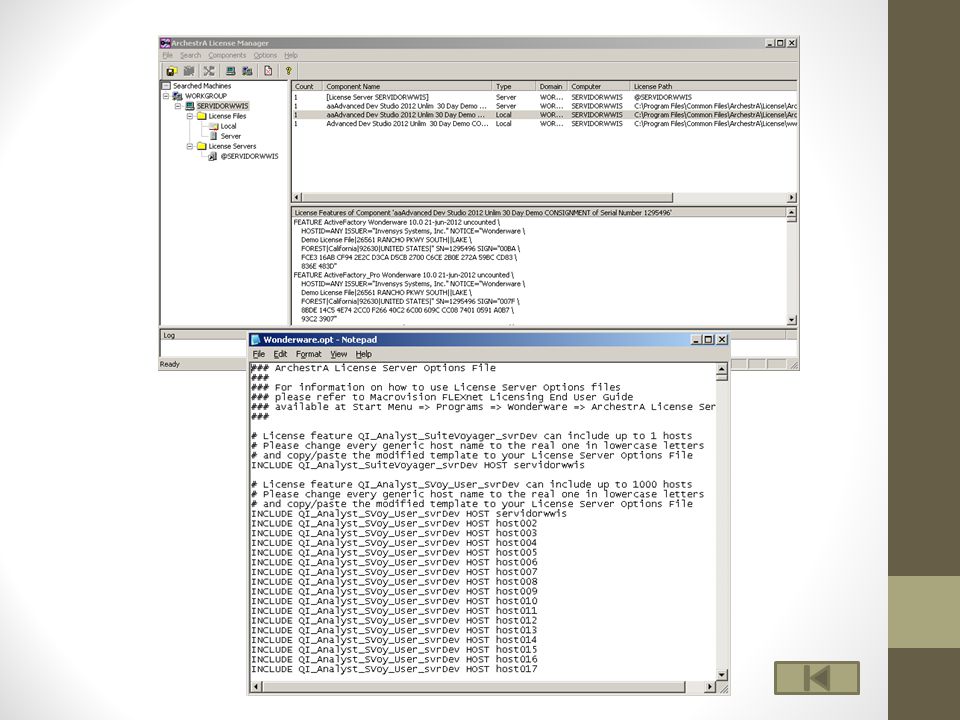The width and height of the screenshot is (960, 720).
Task: Open File menu in Notepad
Action: coord(259,354)
